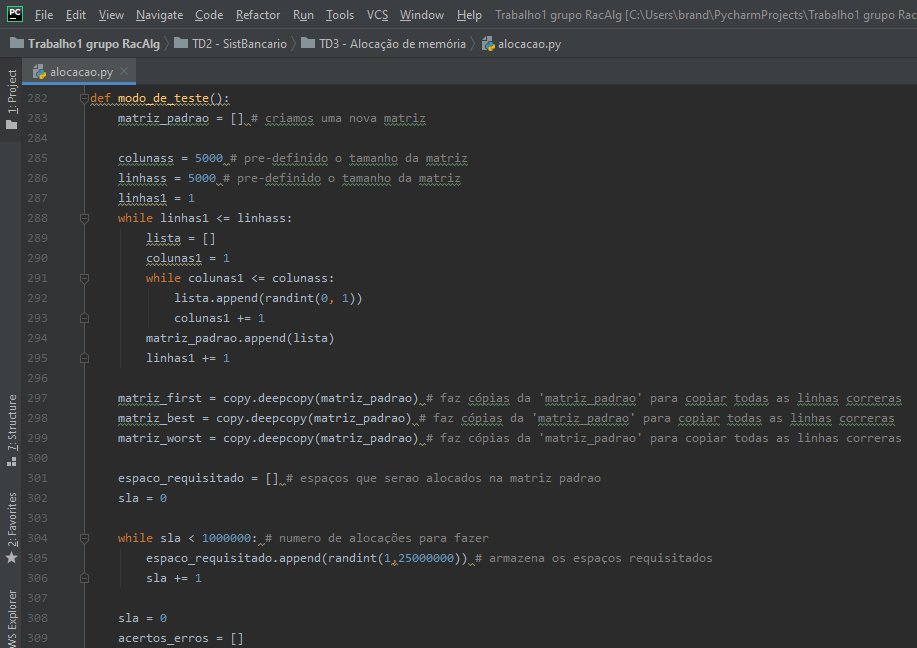Open the 1: Project tool window
The width and height of the screenshot is (917, 648).
[x=12, y=91]
